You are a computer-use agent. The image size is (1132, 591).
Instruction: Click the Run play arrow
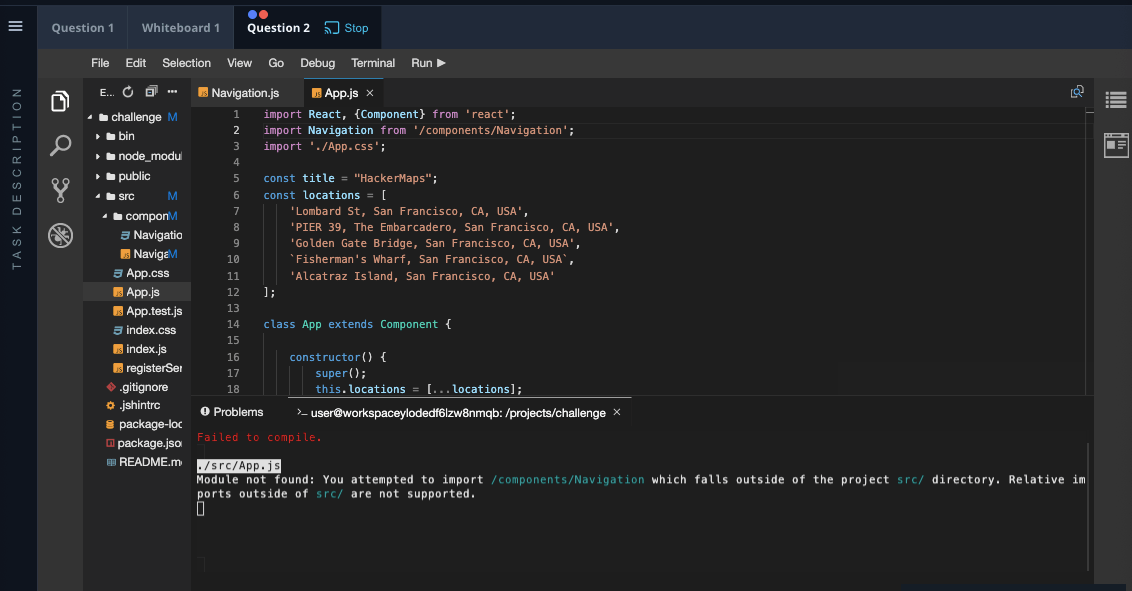[x=441, y=63]
